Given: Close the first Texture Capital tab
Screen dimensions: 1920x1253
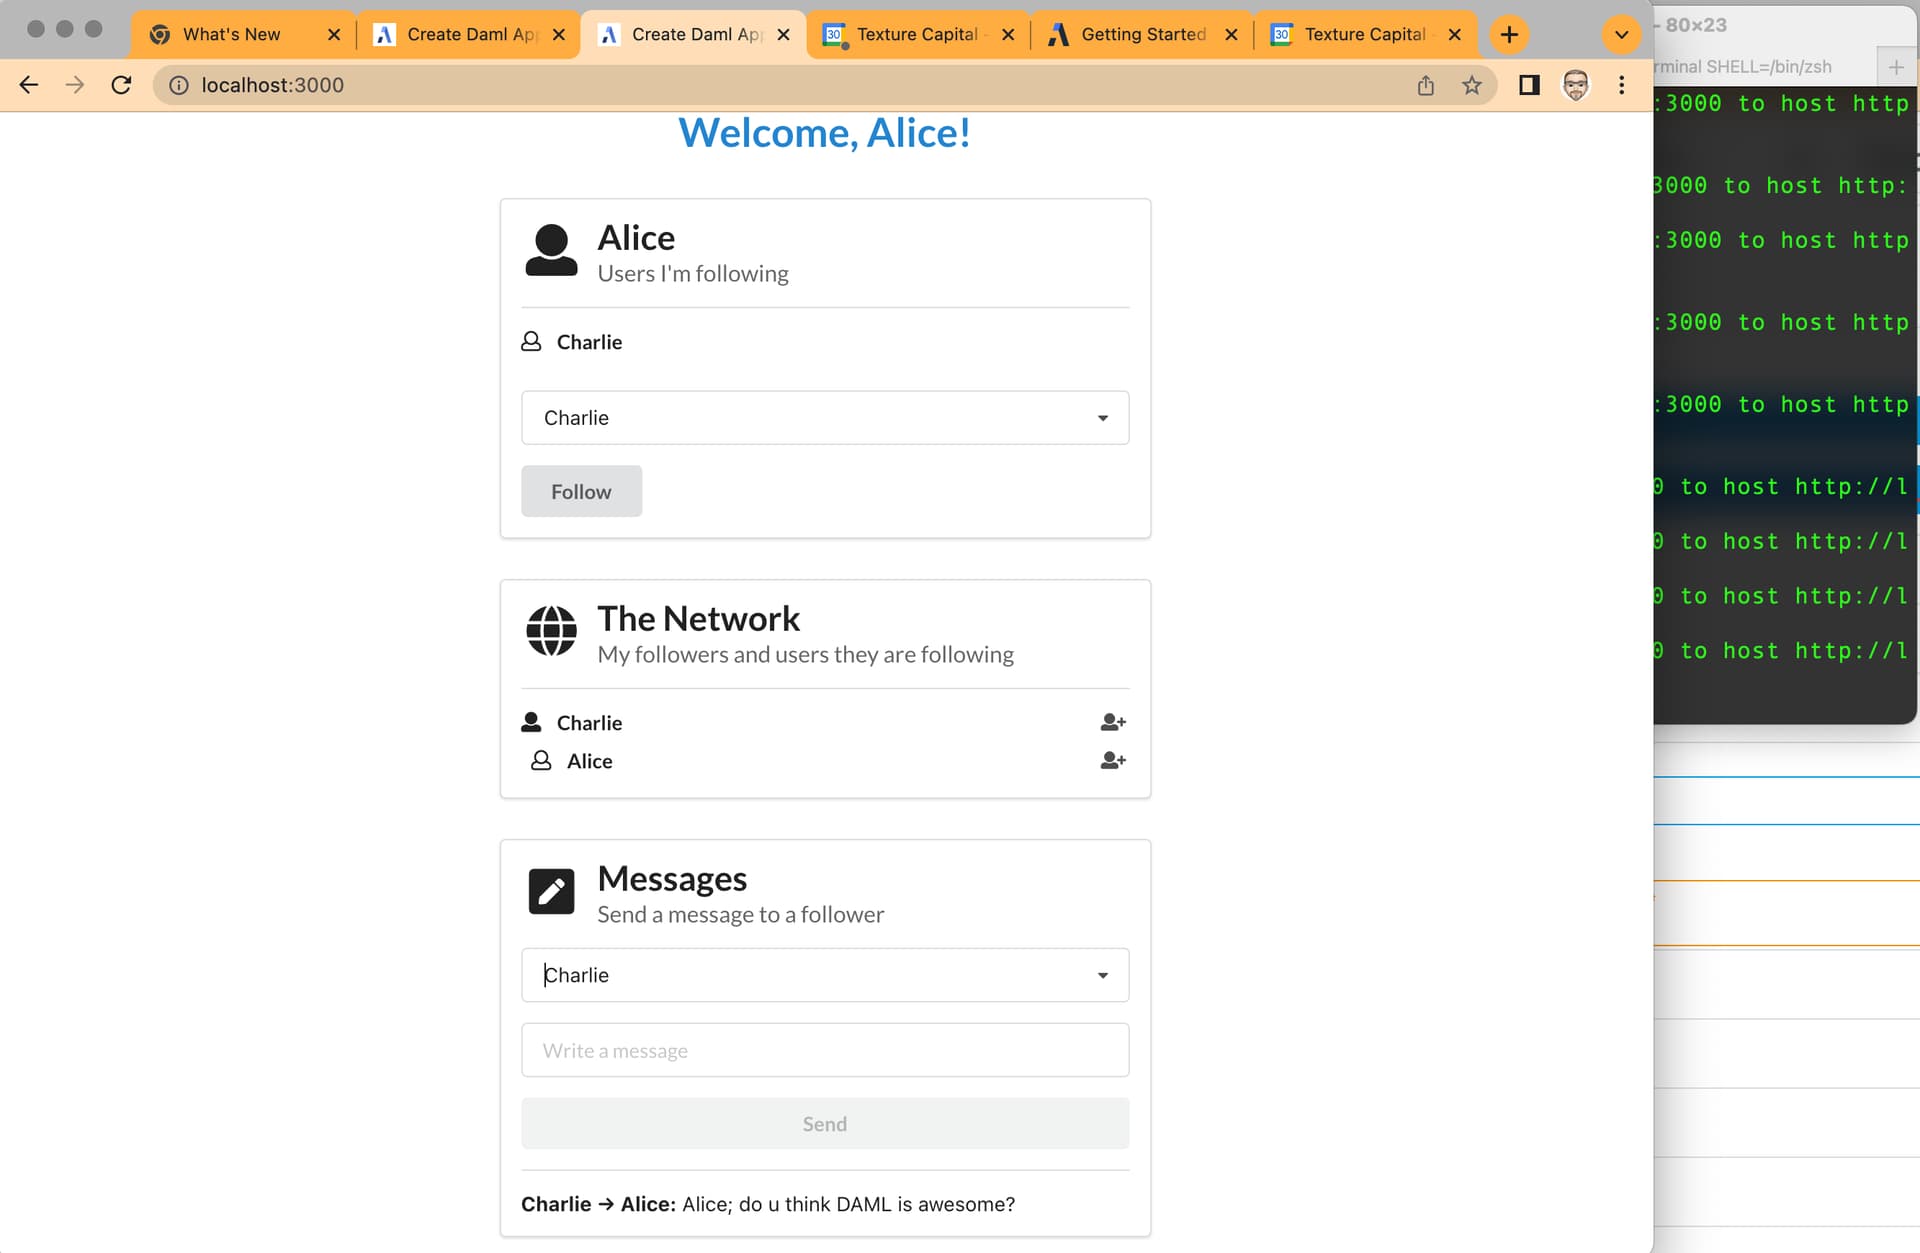Looking at the screenshot, I should 1008,34.
